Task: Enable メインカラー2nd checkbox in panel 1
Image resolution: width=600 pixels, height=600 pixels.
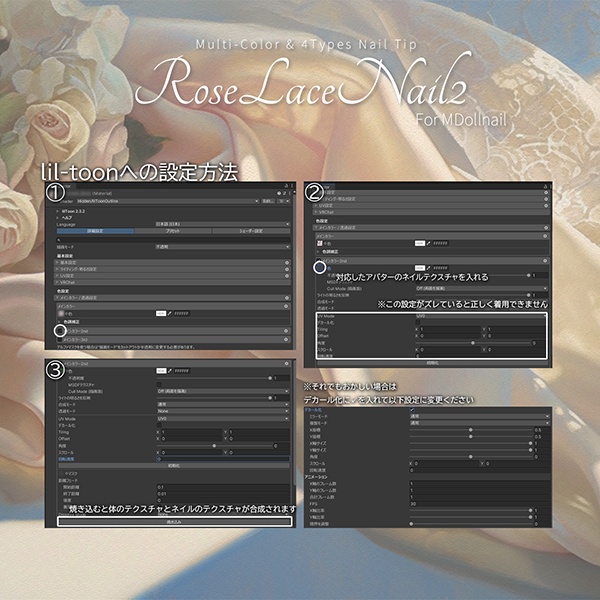Action: (60, 331)
